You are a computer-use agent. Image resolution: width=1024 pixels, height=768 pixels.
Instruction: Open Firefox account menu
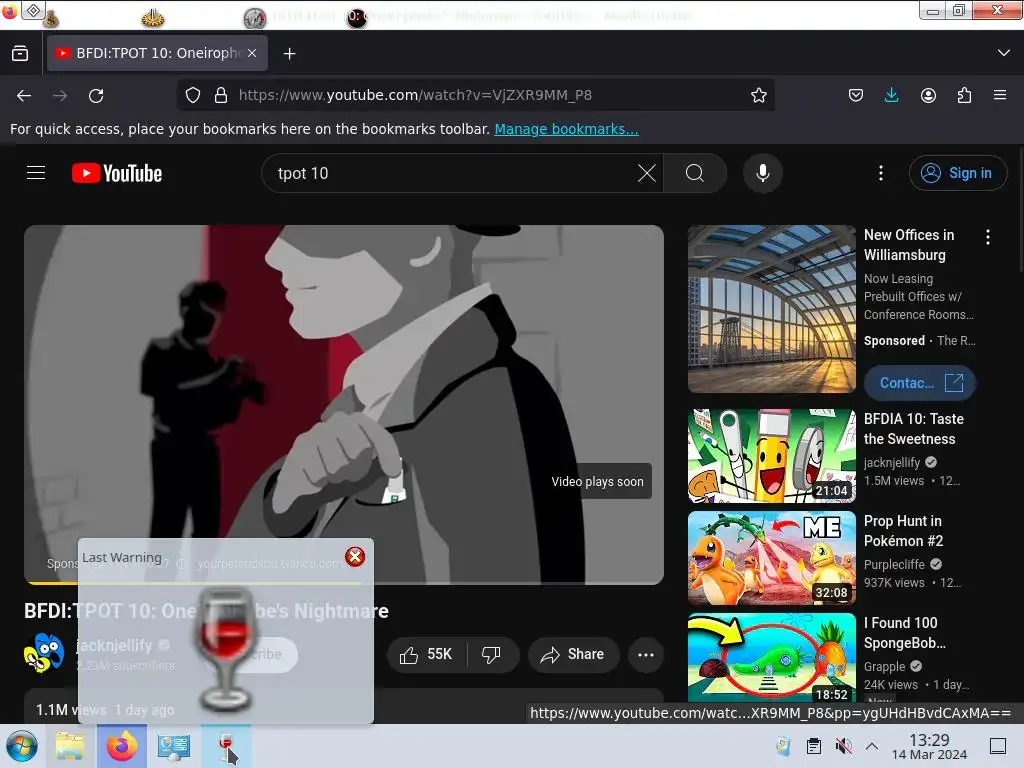[928, 95]
